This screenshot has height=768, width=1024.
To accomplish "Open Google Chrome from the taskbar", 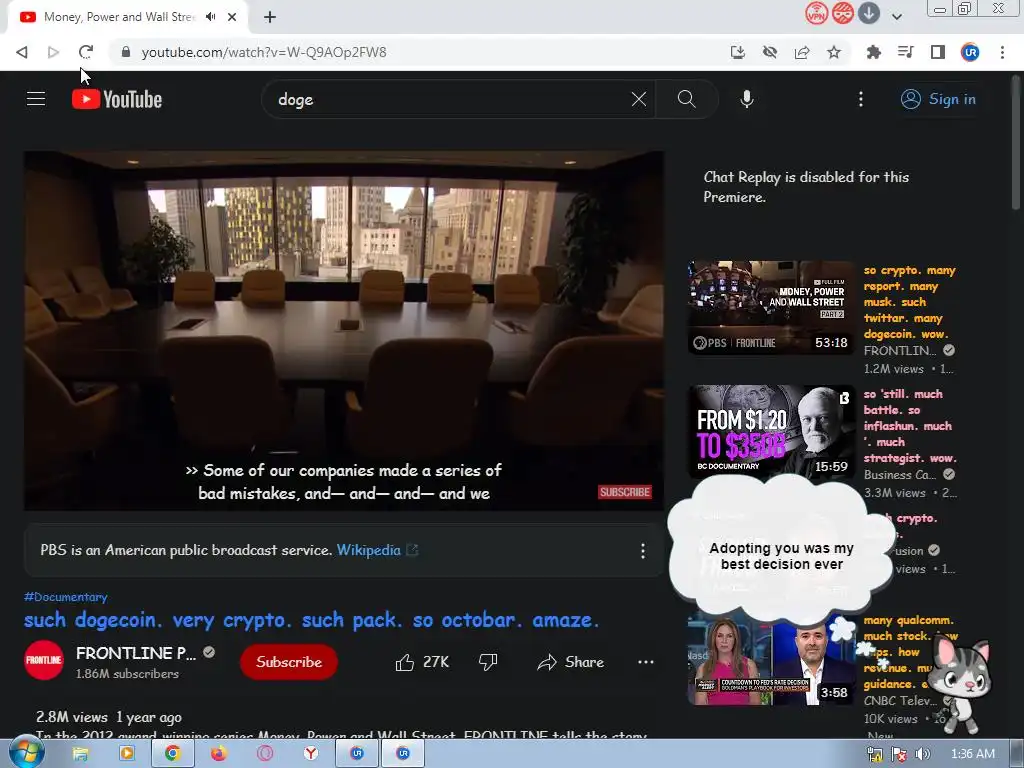I will coord(172,754).
